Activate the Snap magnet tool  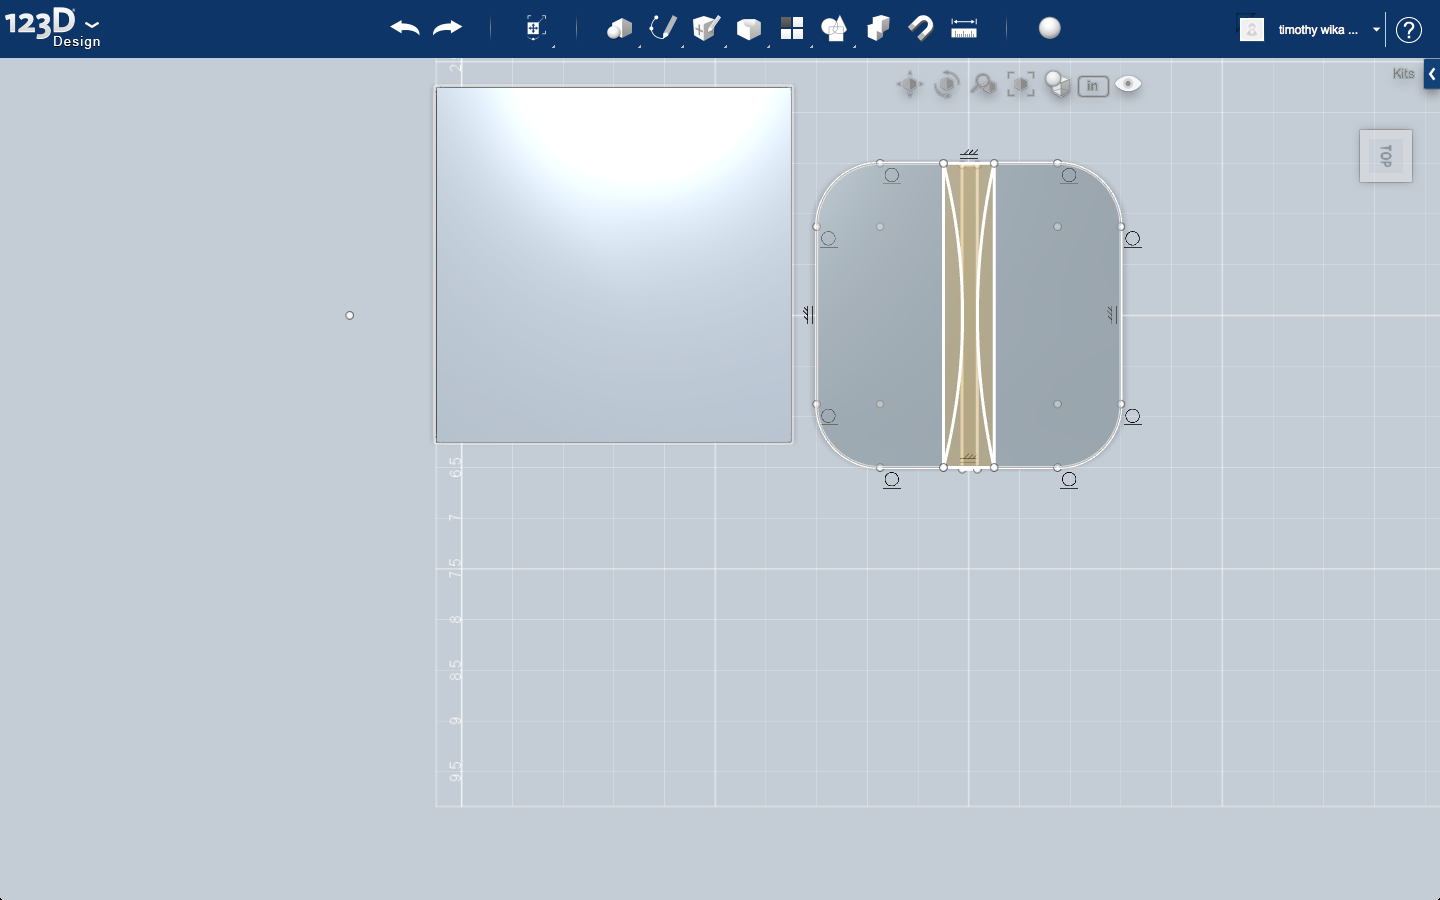920,28
